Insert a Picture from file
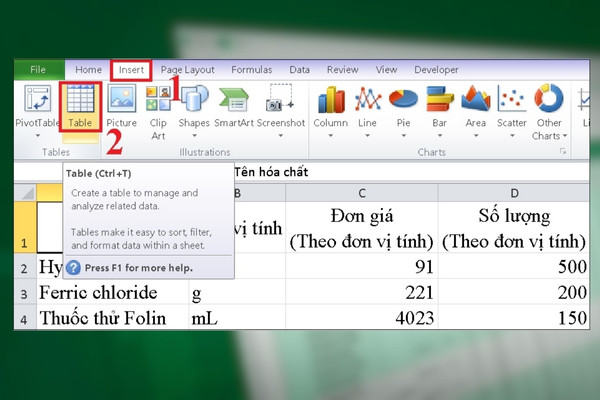 (121, 106)
